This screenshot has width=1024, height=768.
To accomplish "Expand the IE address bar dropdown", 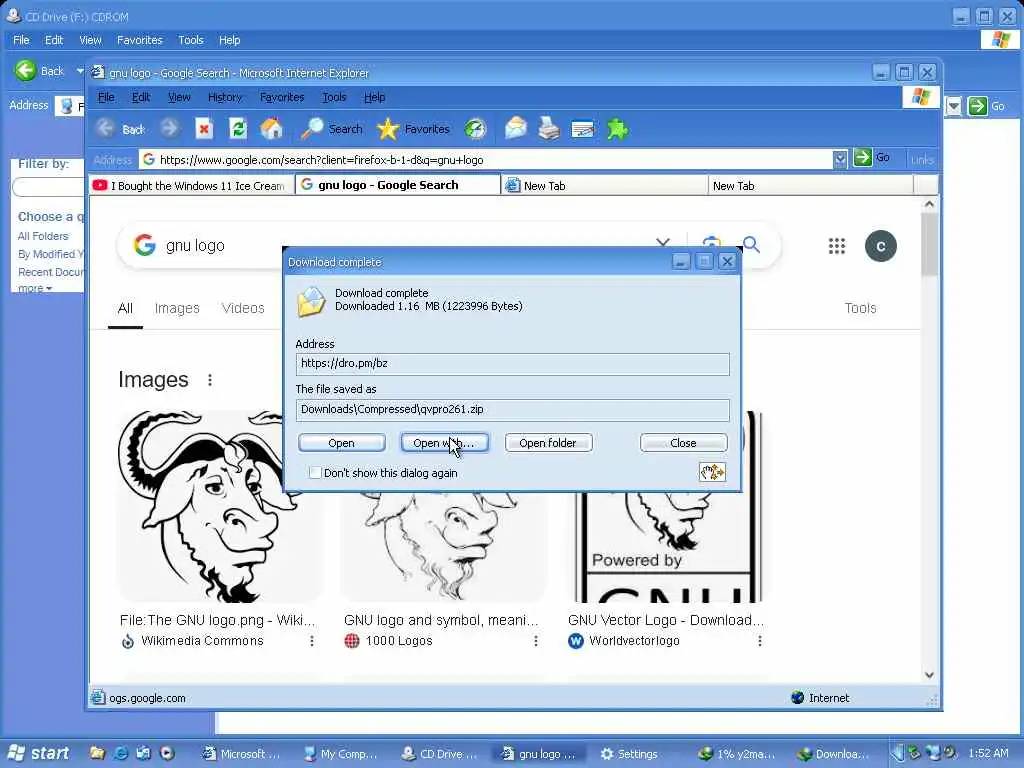I will [840, 159].
